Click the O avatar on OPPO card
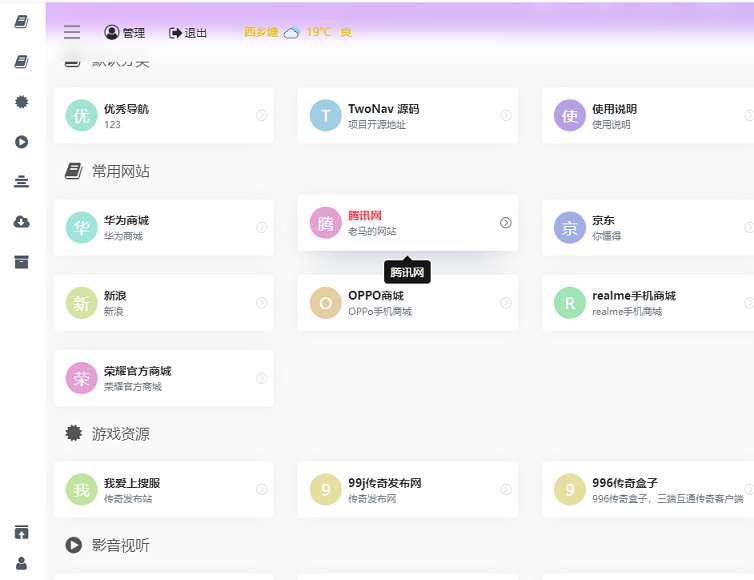 pos(326,303)
